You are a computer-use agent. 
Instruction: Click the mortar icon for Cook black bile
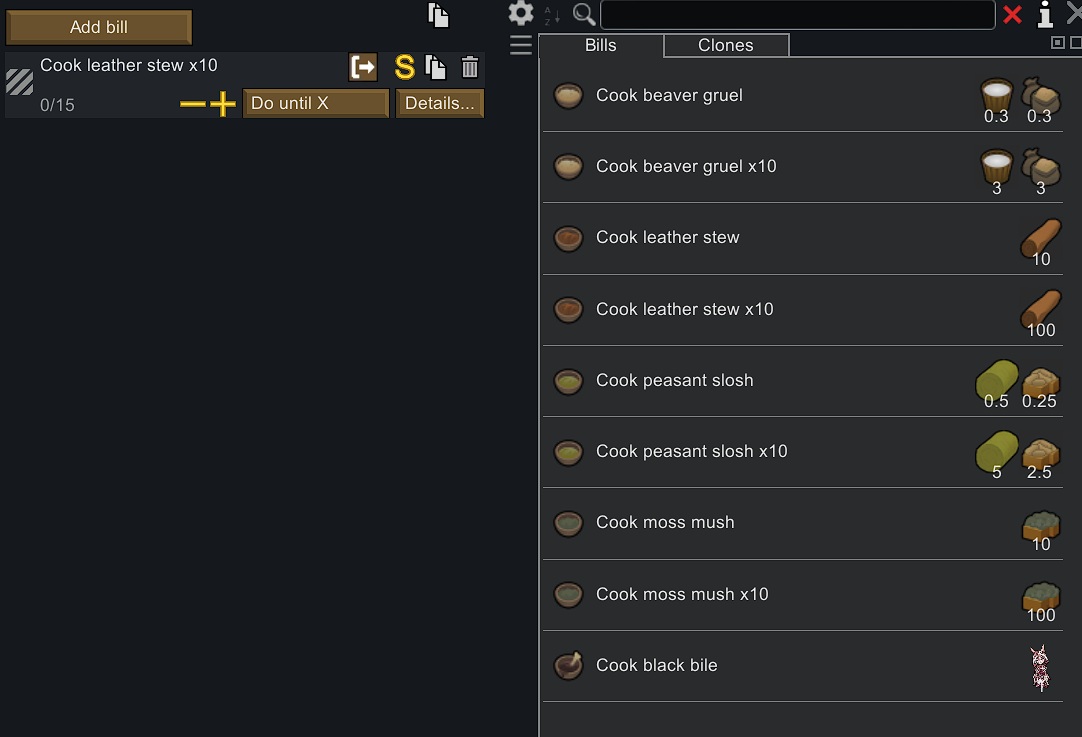[x=569, y=665]
